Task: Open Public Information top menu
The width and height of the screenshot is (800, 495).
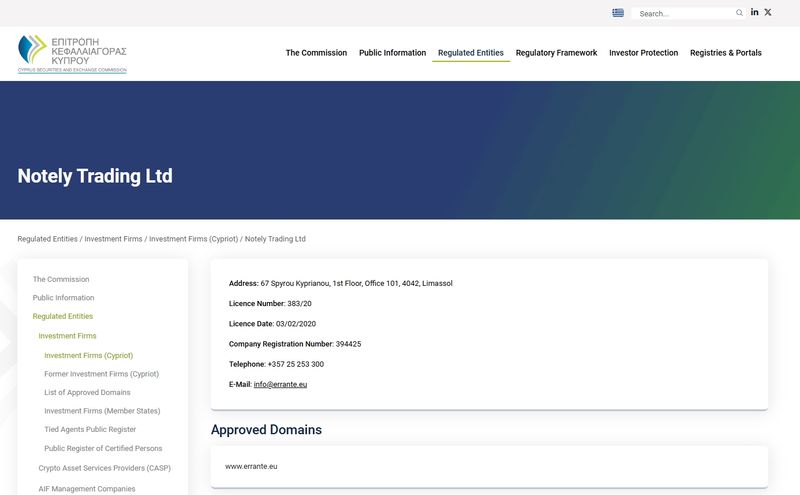Action: click(x=392, y=53)
